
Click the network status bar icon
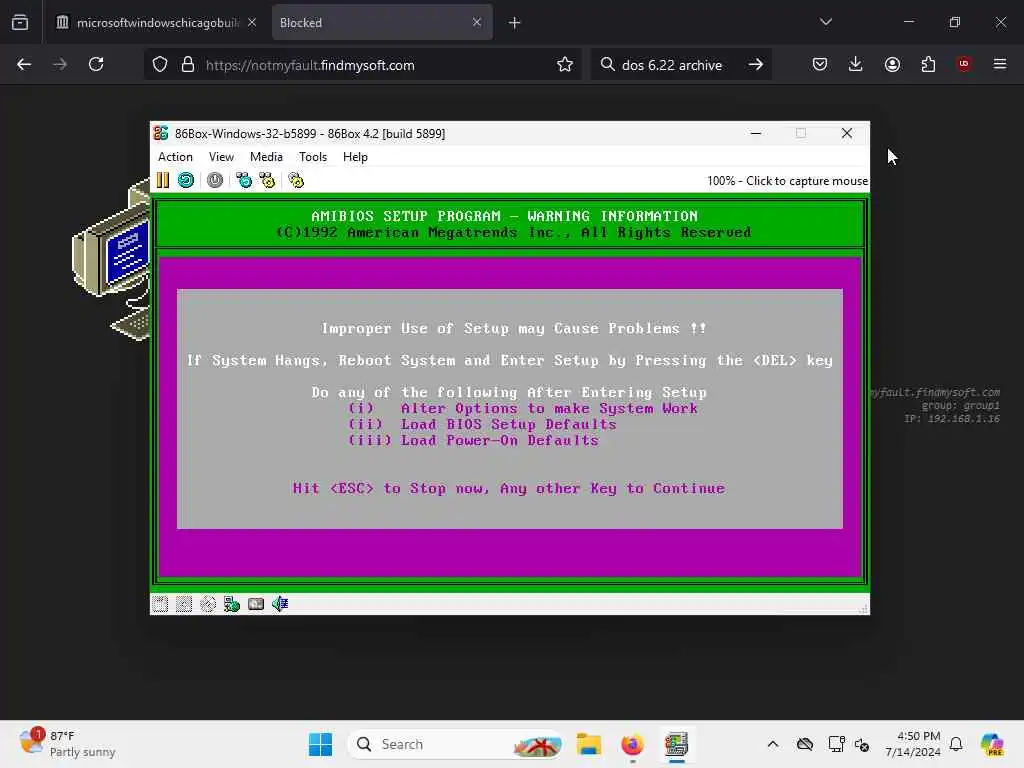click(x=232, y=604)
